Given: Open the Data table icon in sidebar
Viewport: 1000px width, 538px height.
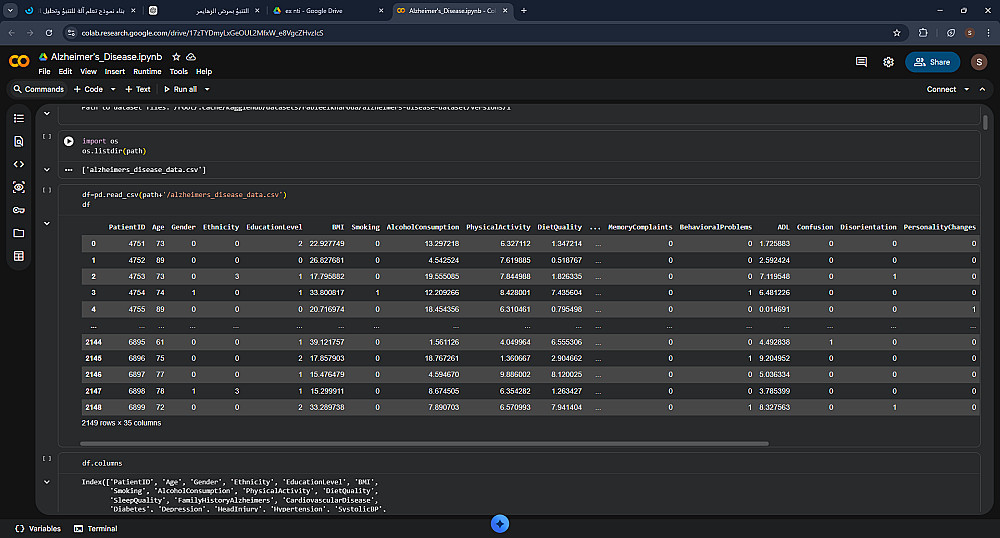Looking at the screenshot, I should (x=18, y=256).
